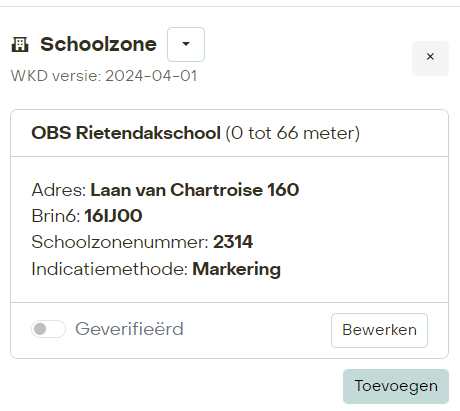This screenshot has width=460, height=411.
Task: Click the arrow inside Schoolzone dropdown button
Action: click(x=186, y=44)
